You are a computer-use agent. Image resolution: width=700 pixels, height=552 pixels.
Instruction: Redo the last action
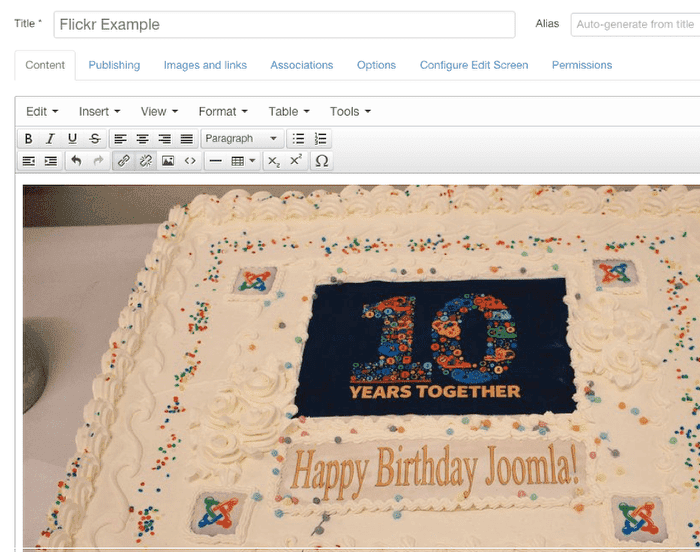pyautogui.click(x=98, y=161)
